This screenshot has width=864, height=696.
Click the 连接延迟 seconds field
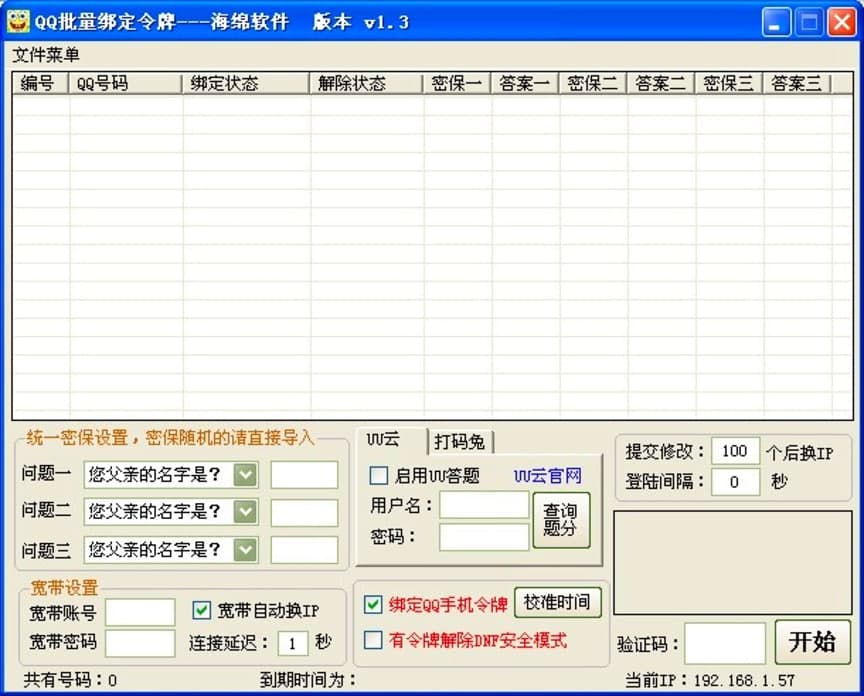click(291, 643)
